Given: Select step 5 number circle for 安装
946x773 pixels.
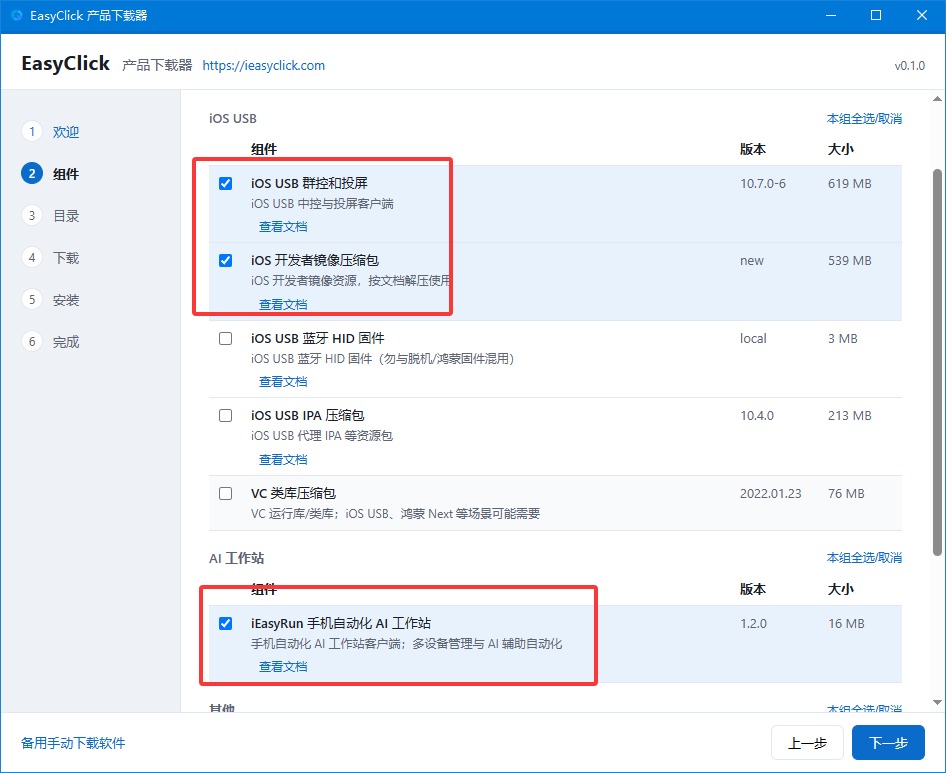Looking at the screenshot, I should [32, 299].
